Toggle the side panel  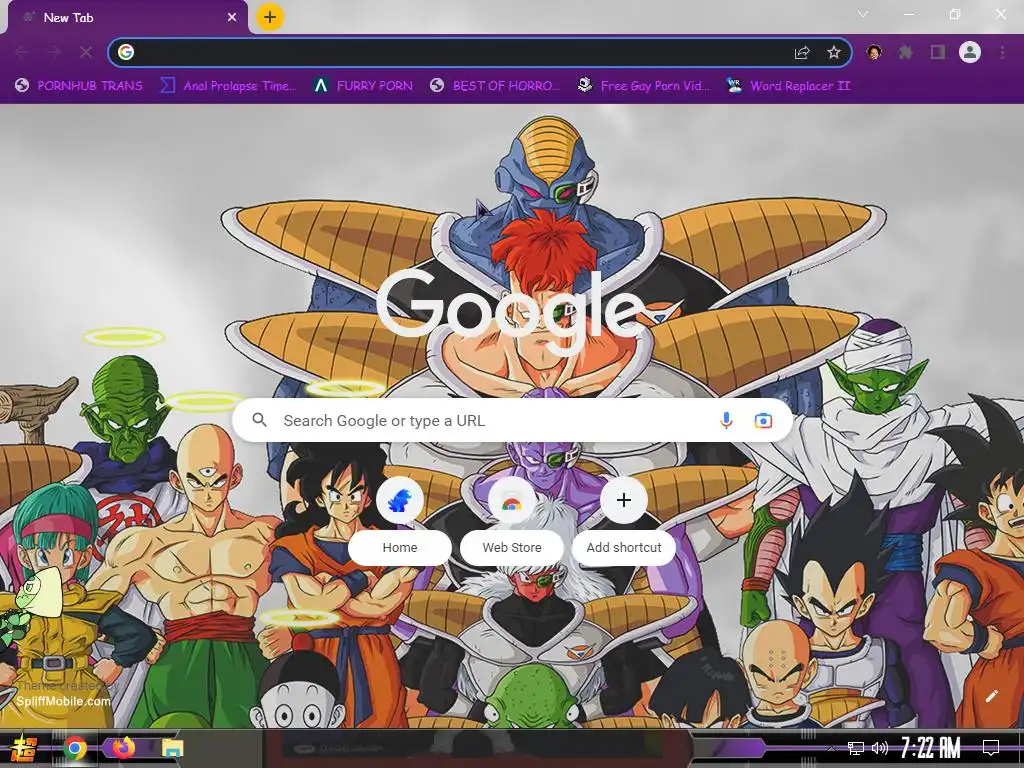click(938, 52)
